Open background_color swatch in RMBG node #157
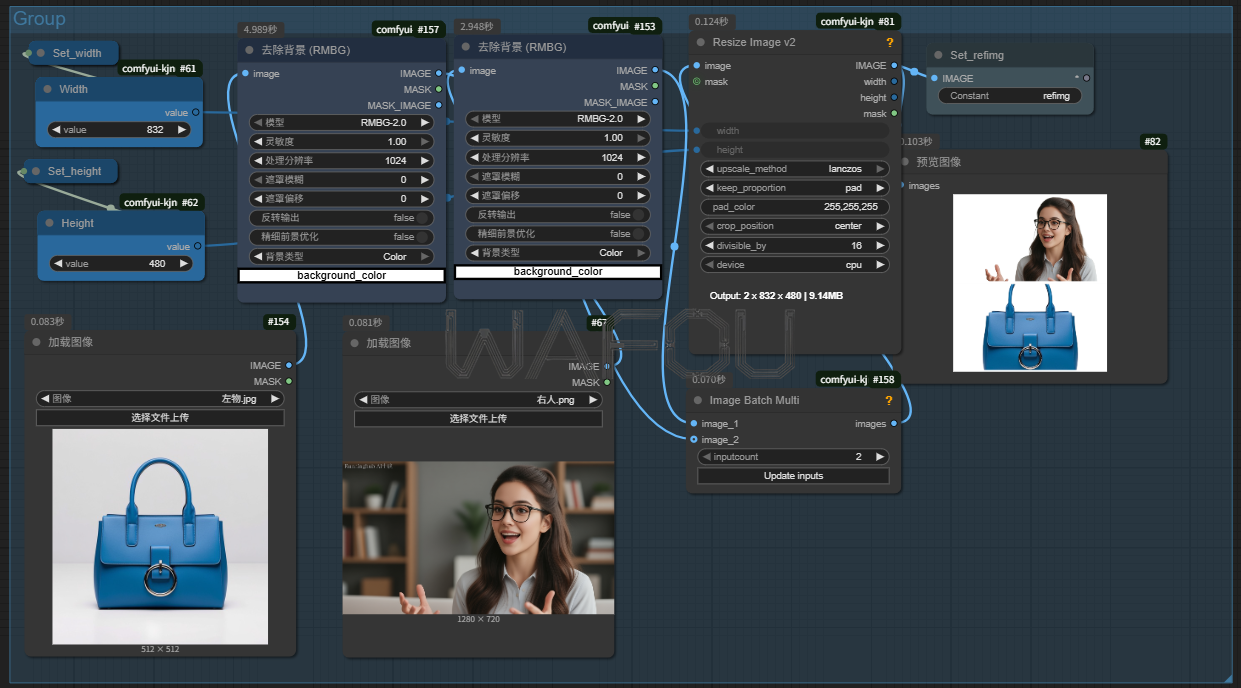The height and width of the screenshot is (688, 1241). [x=341, y=275]
